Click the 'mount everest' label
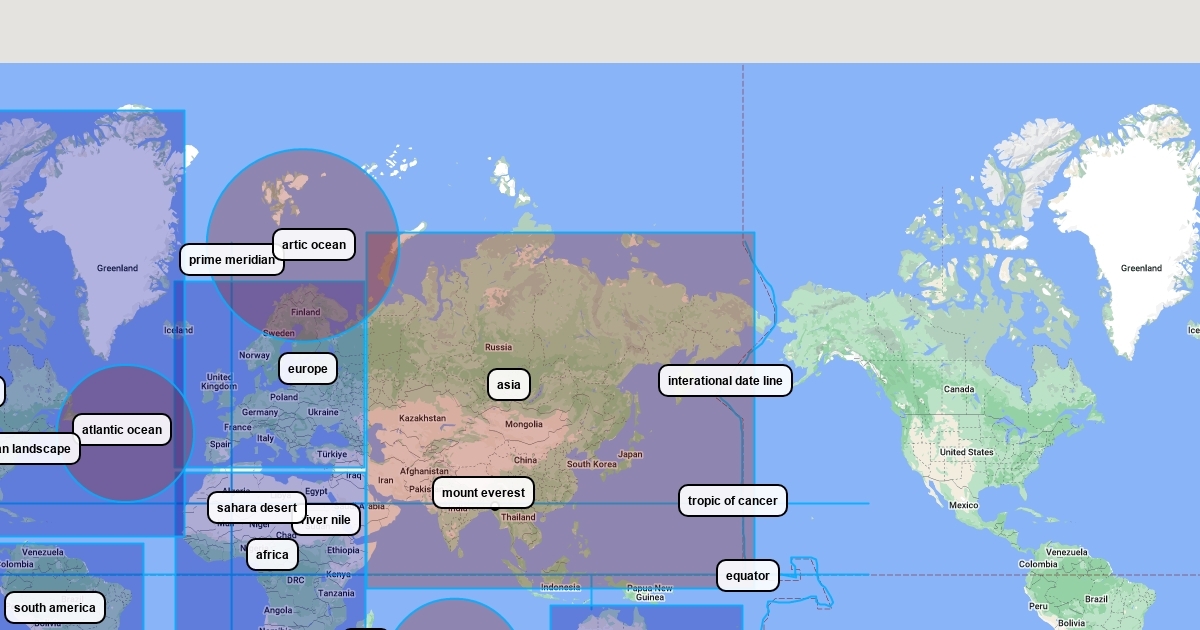Image resolution: width=1200 pixels, height=630 pixels. (483, 493)
